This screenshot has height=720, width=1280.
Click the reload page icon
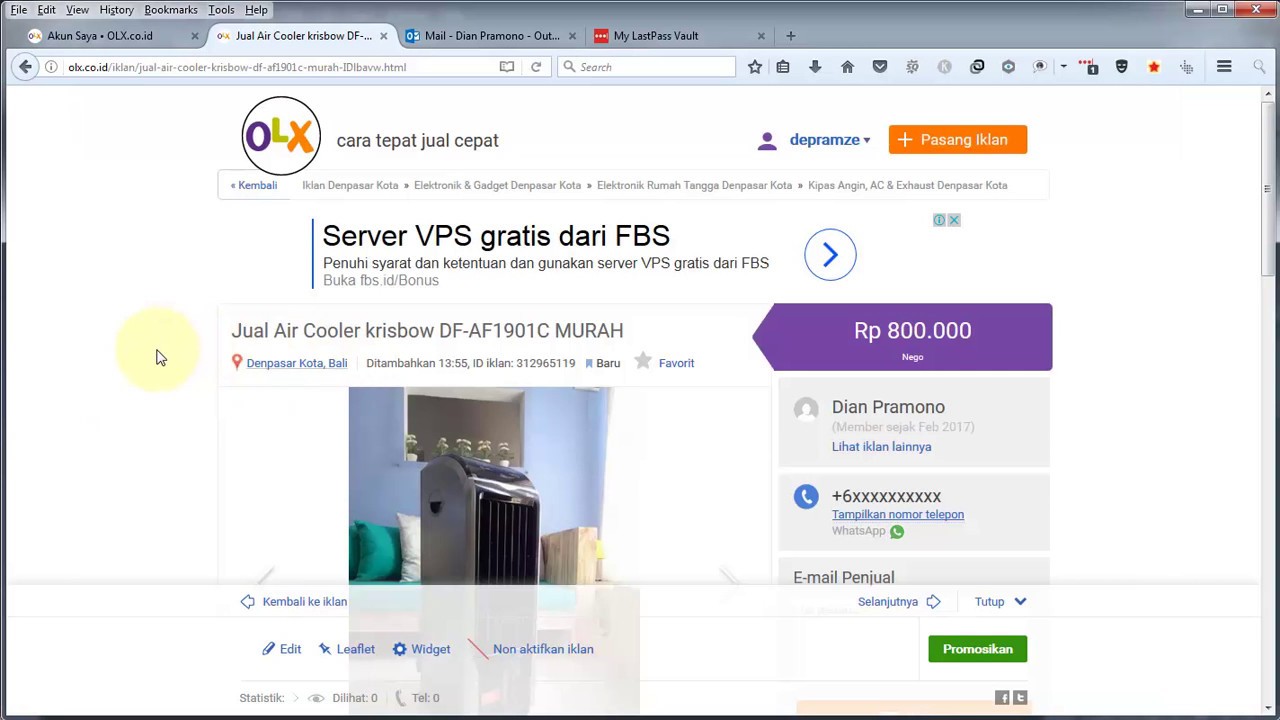[536, 67]
